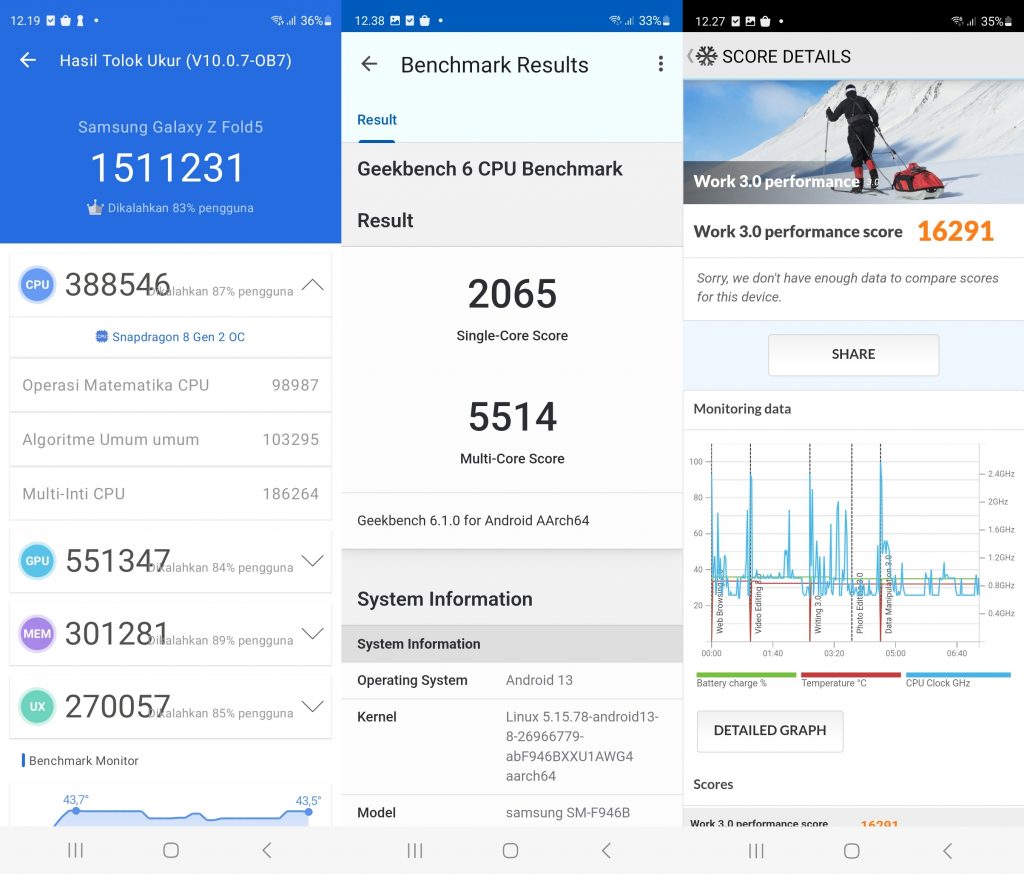Tap the orange 16291 performance score
The width and height of the screenshot is (1024, 874).
955,231
